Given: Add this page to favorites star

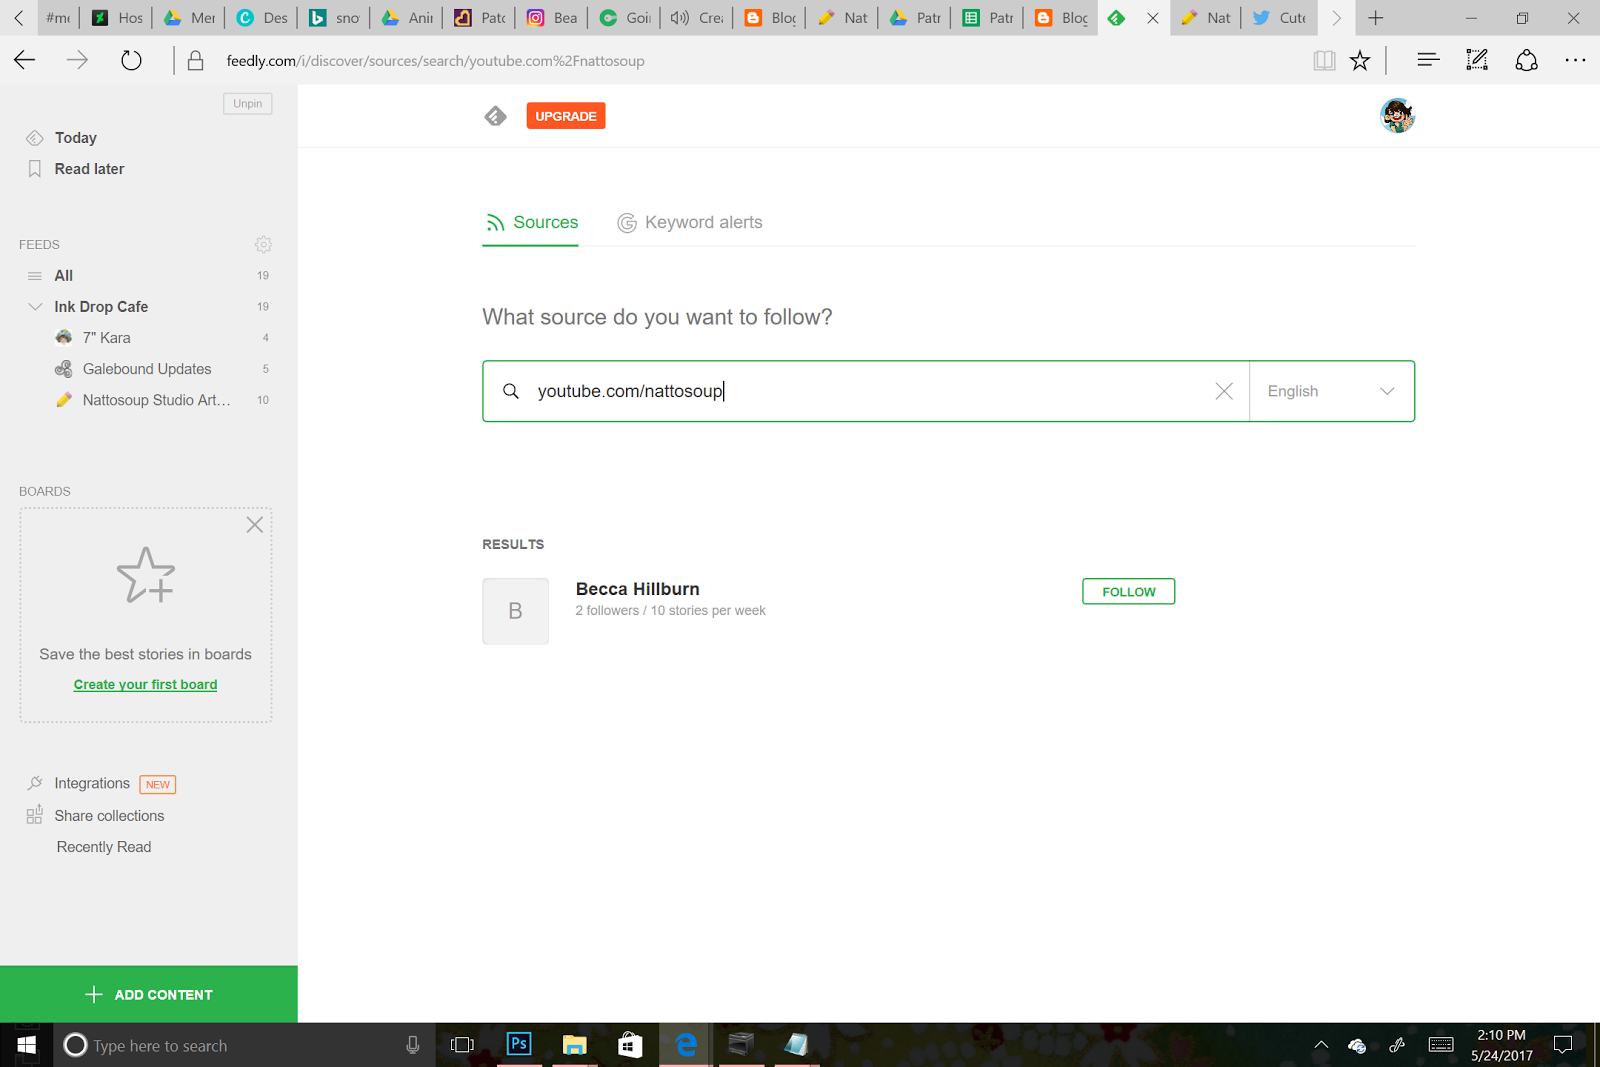Looking at the screenshot, I should [1360, 60].
